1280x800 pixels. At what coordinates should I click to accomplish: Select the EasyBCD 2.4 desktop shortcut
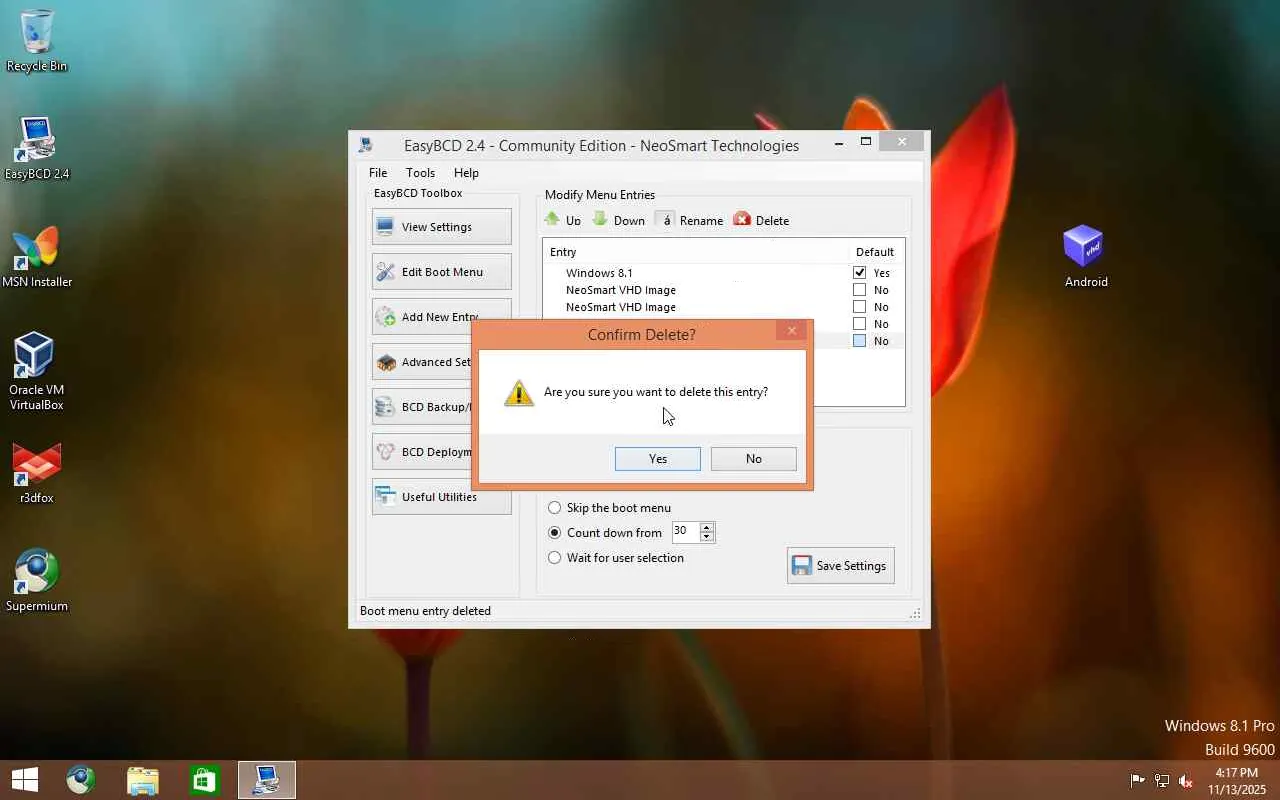pos(37,149)
